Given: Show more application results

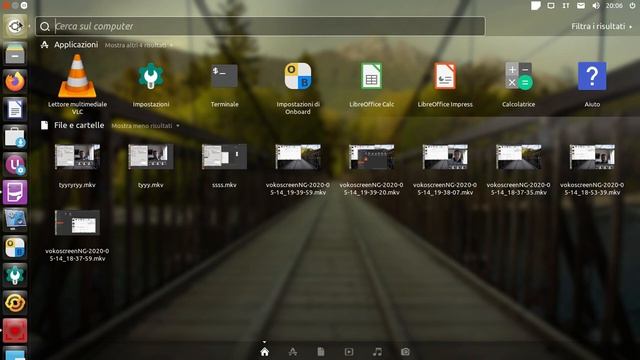Looking at the screenshot, I should click(138, 45).
